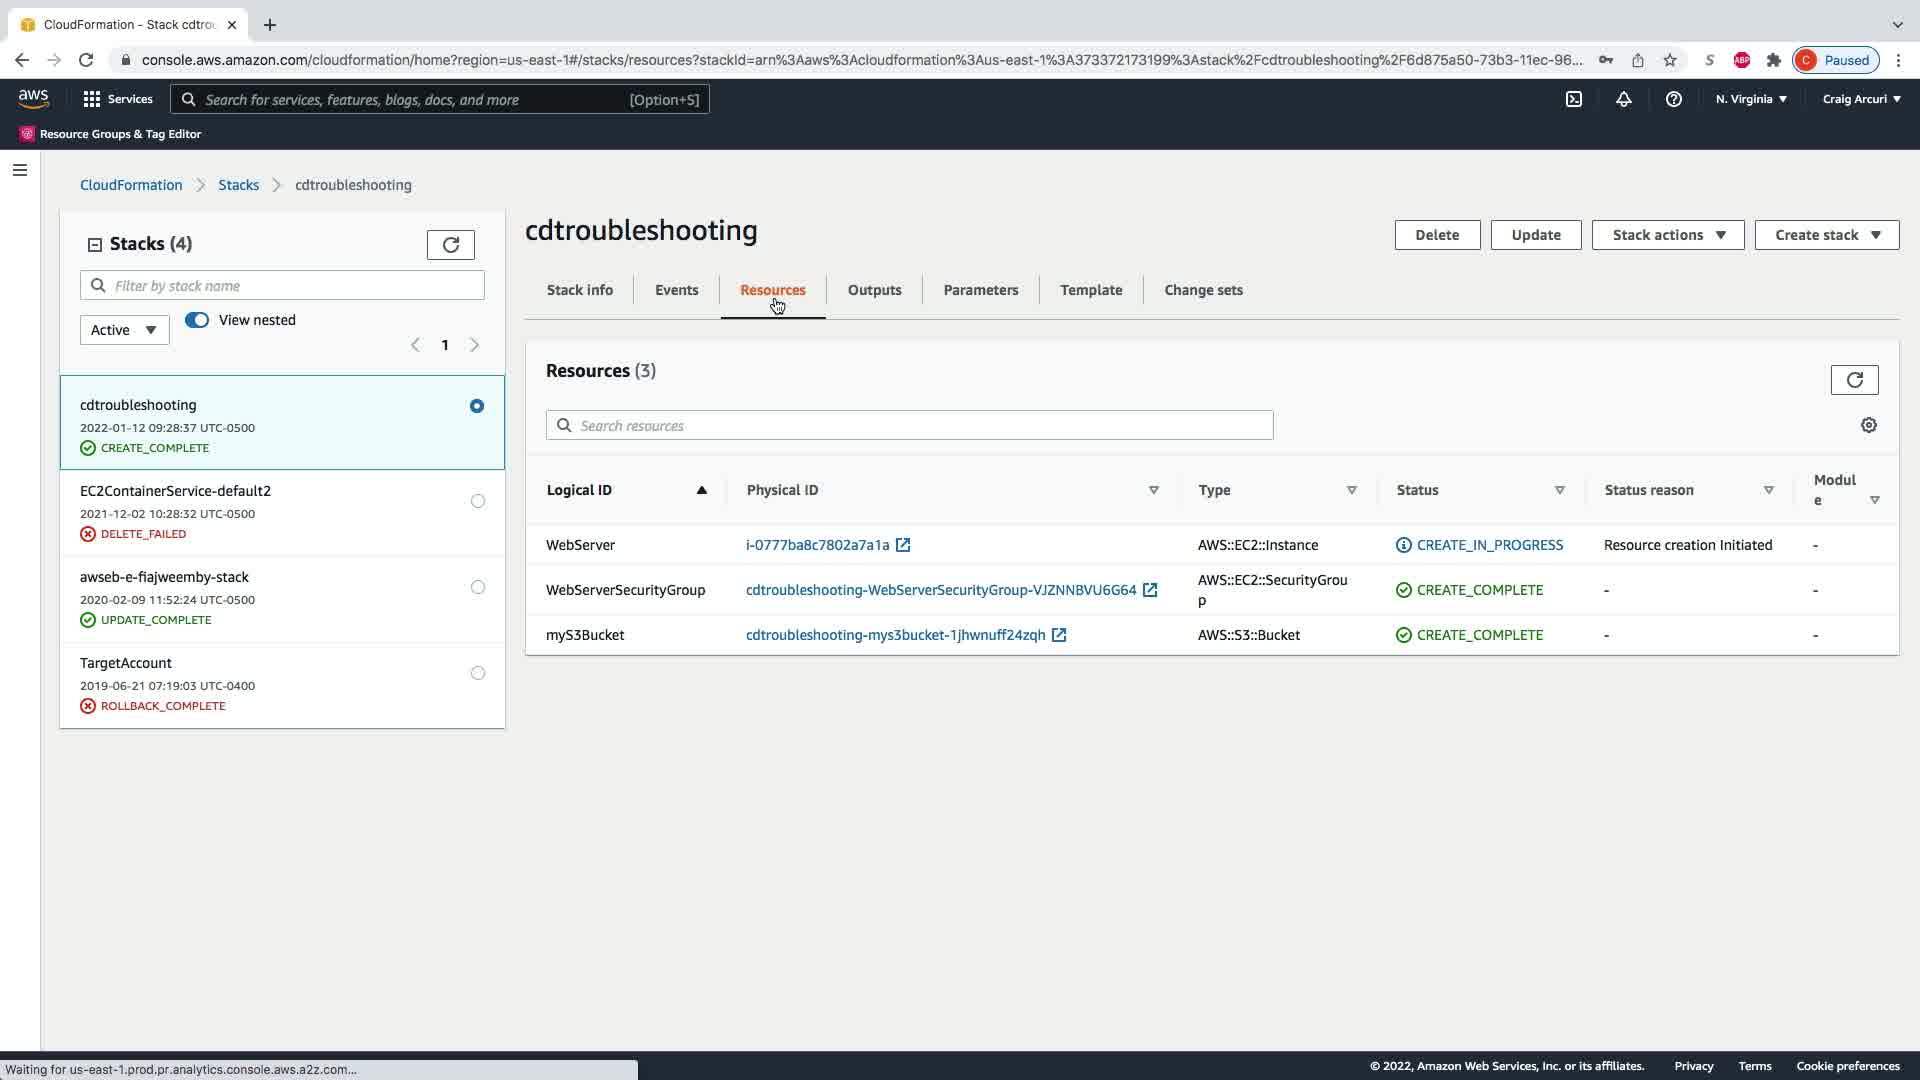Open AWS CloudShell icon in top bar
The width and height of the screenshot is (1920, 1080).
[1574, 99]
